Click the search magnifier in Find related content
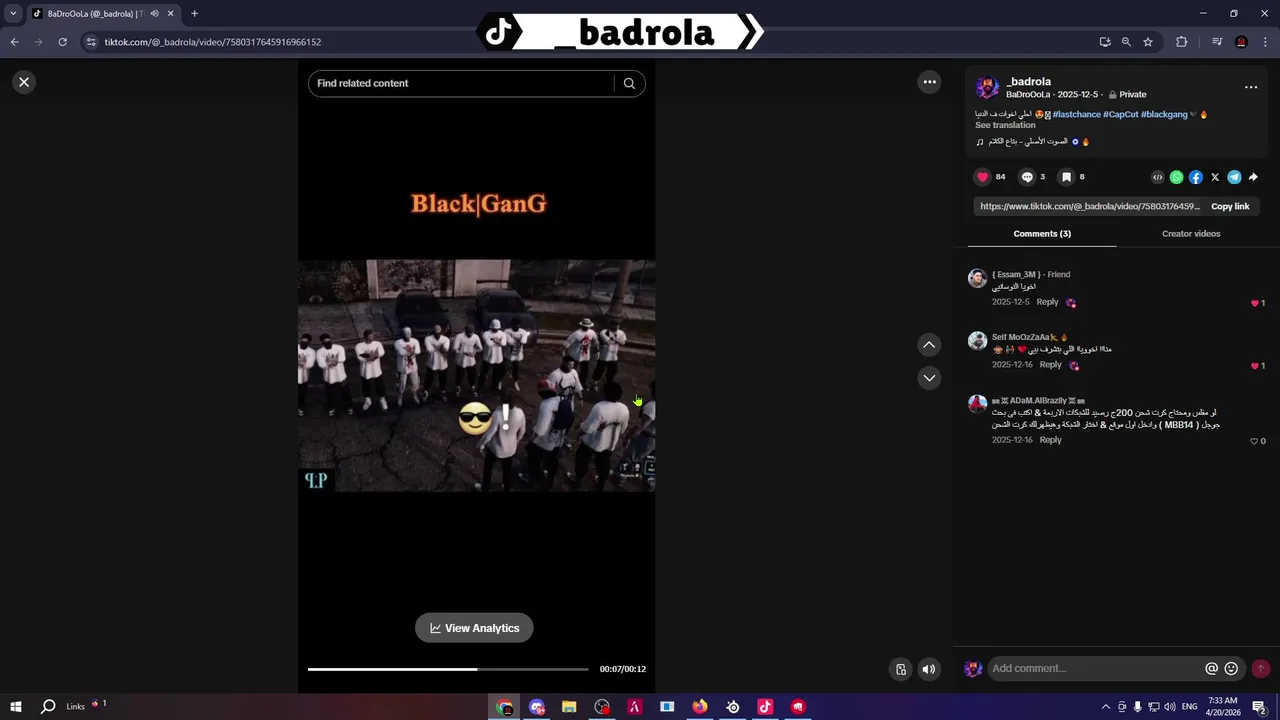1280x720 pixels. [x=629, y=83]
